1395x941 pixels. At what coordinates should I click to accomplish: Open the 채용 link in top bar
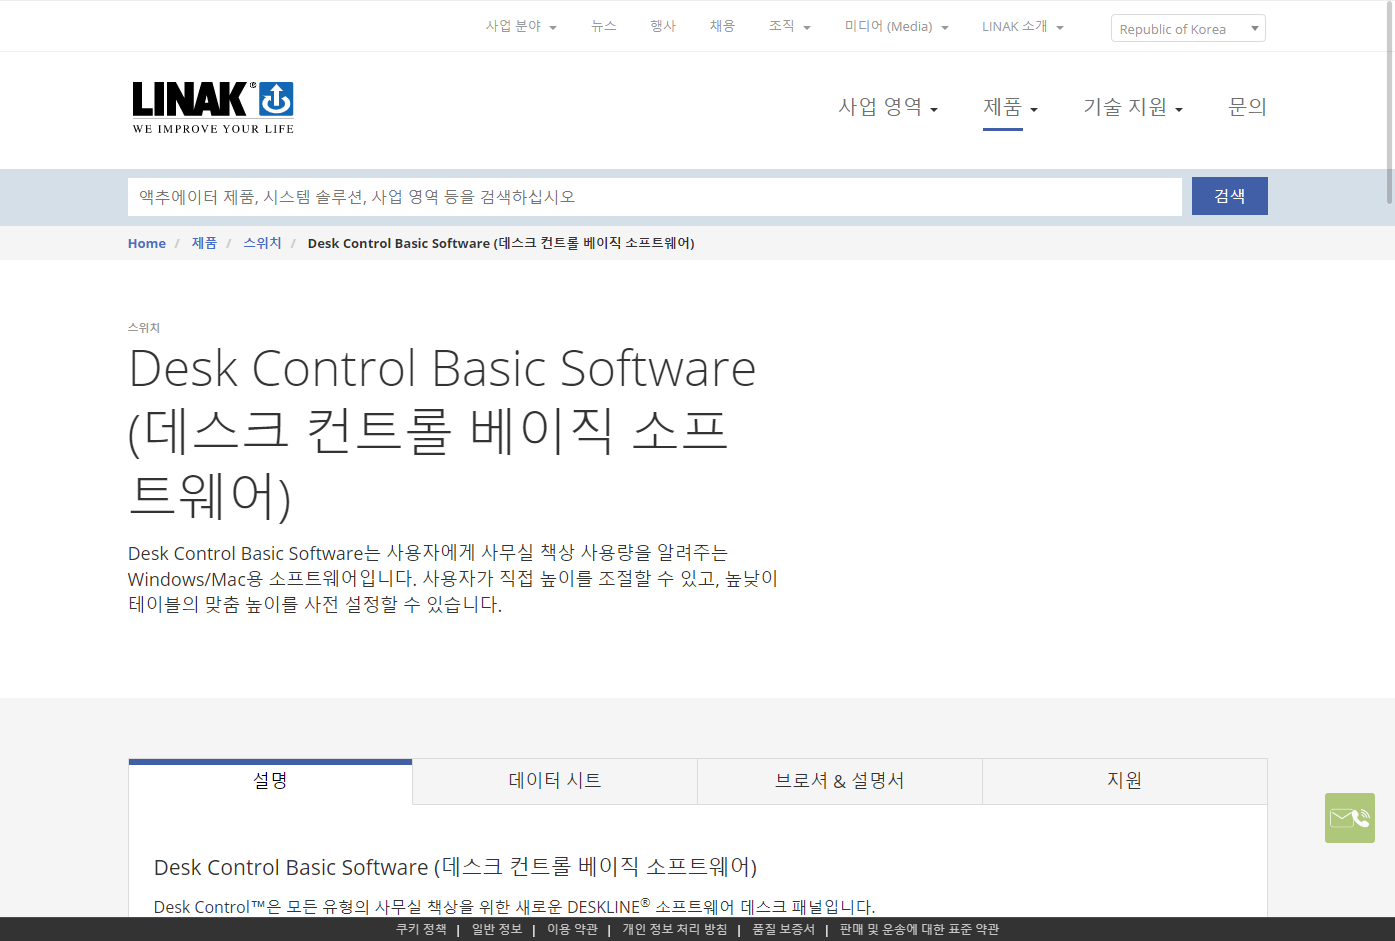pyautogui.click(x=722, y=26)
